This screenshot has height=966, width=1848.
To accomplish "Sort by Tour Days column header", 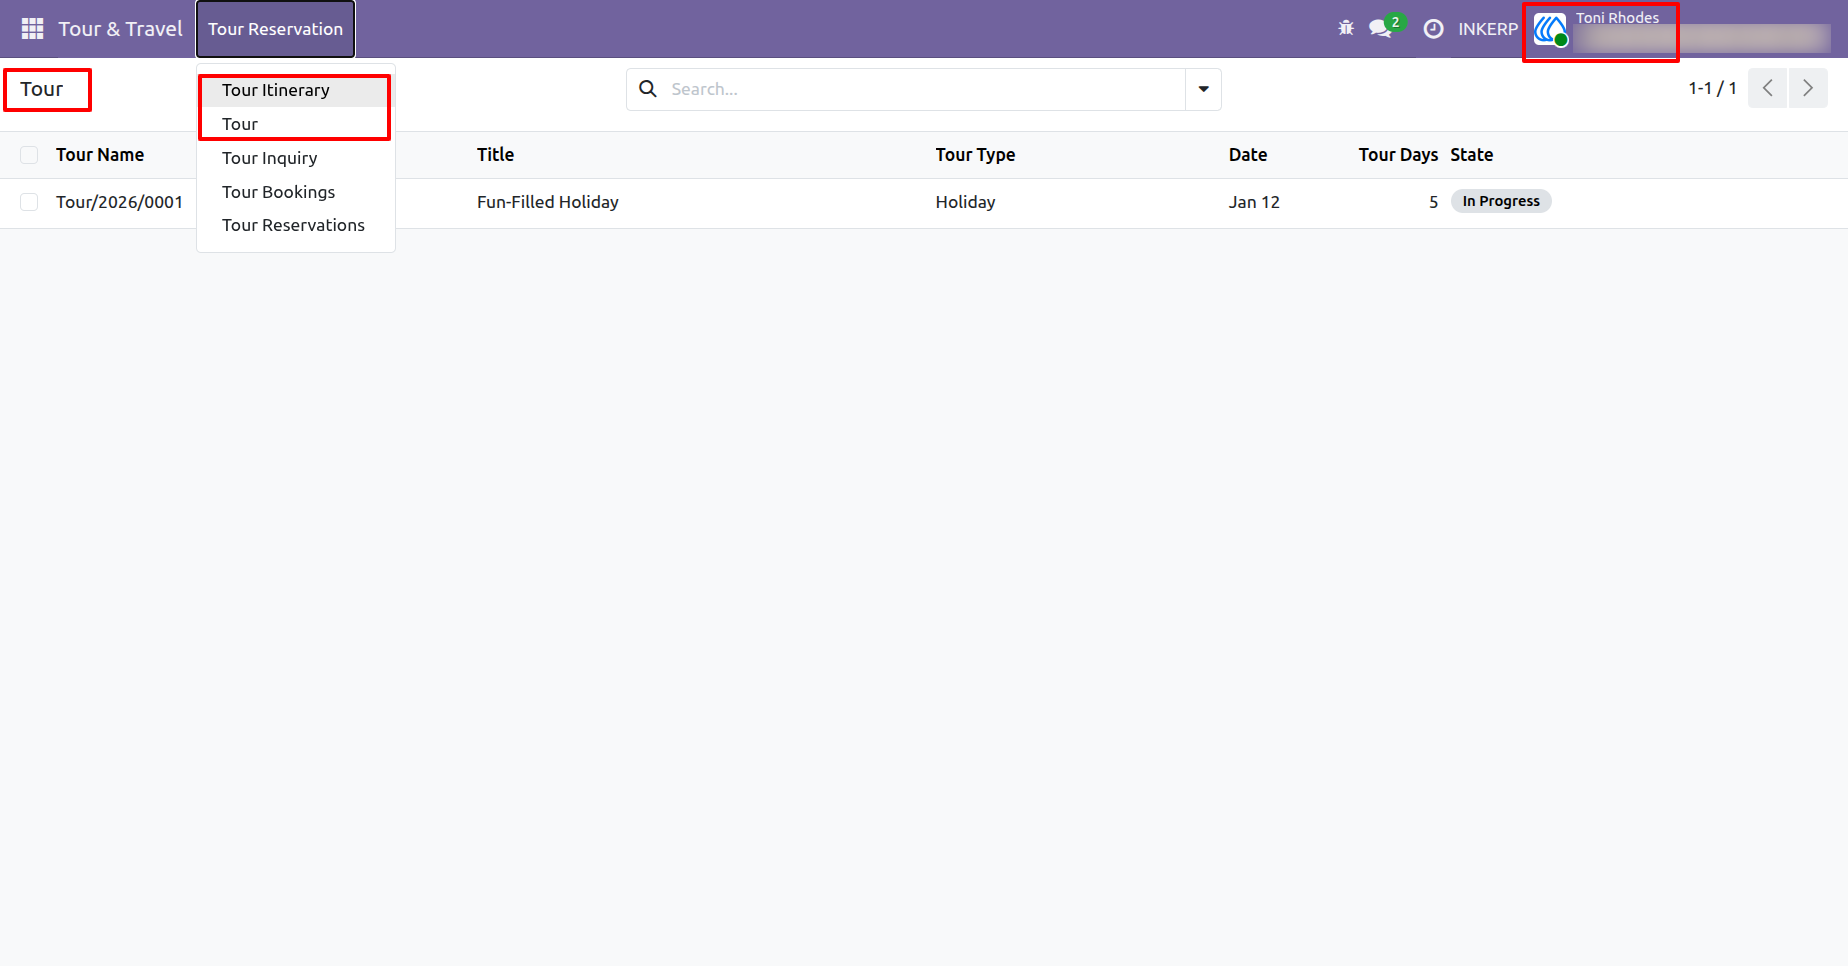I will (x=1398, y=155).
